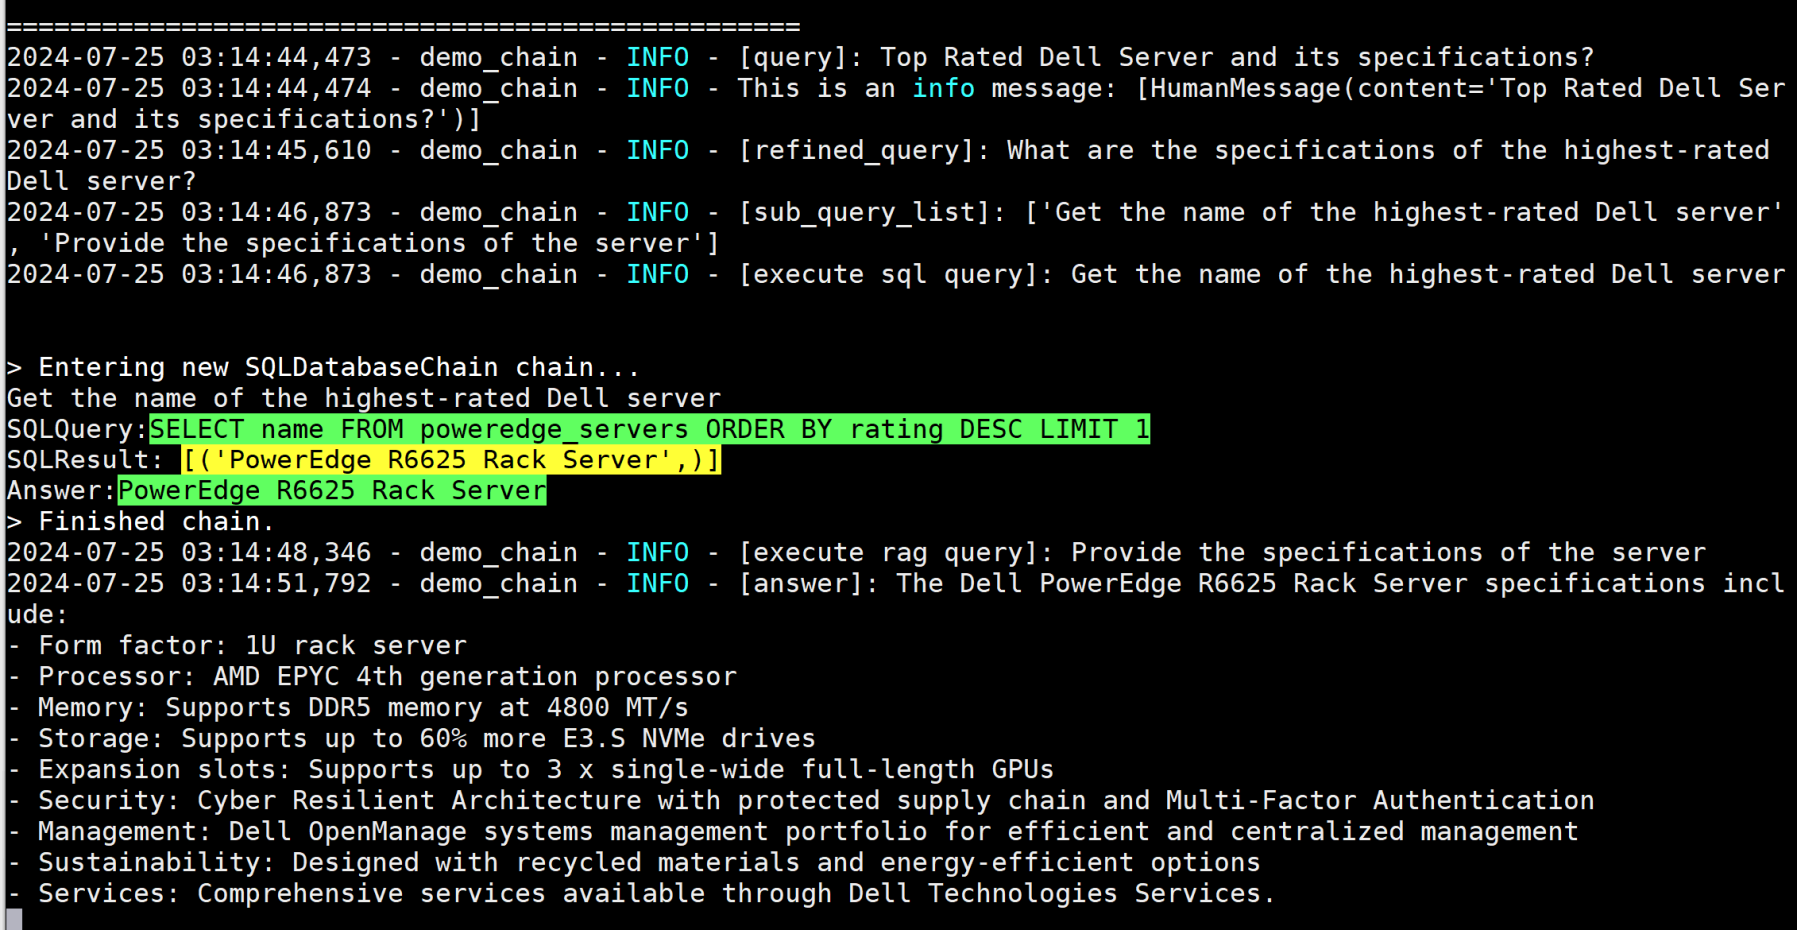Click the 'Sustainability:' recycled materials line
The width and height of the screenshot is (1798, 930).
pos(633,863)
